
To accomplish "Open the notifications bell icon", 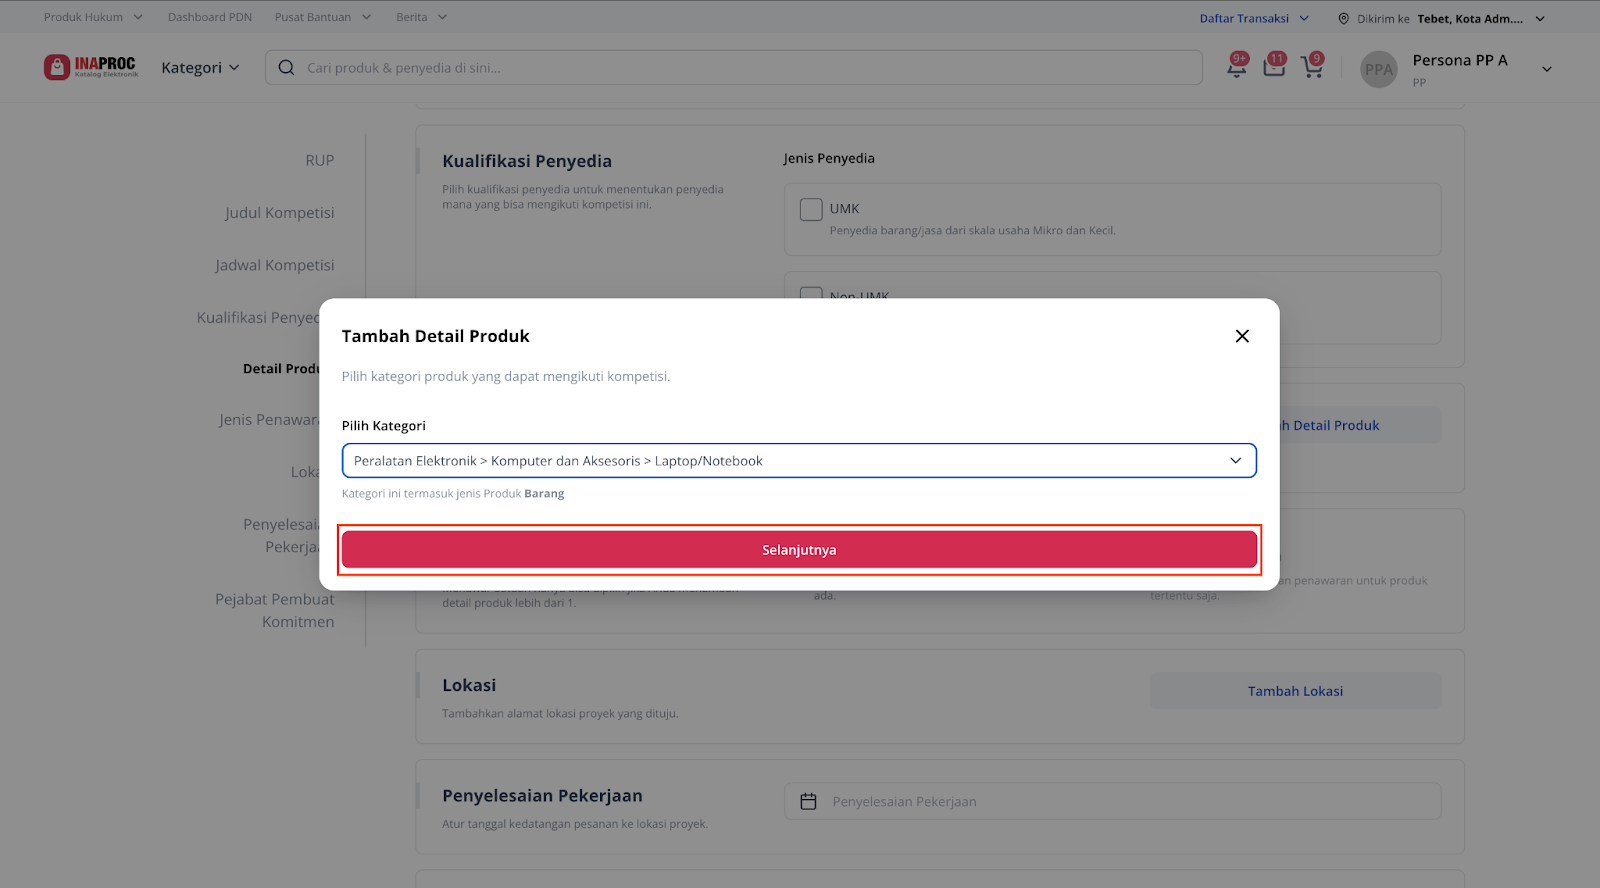I will (x=1237, y=67).
